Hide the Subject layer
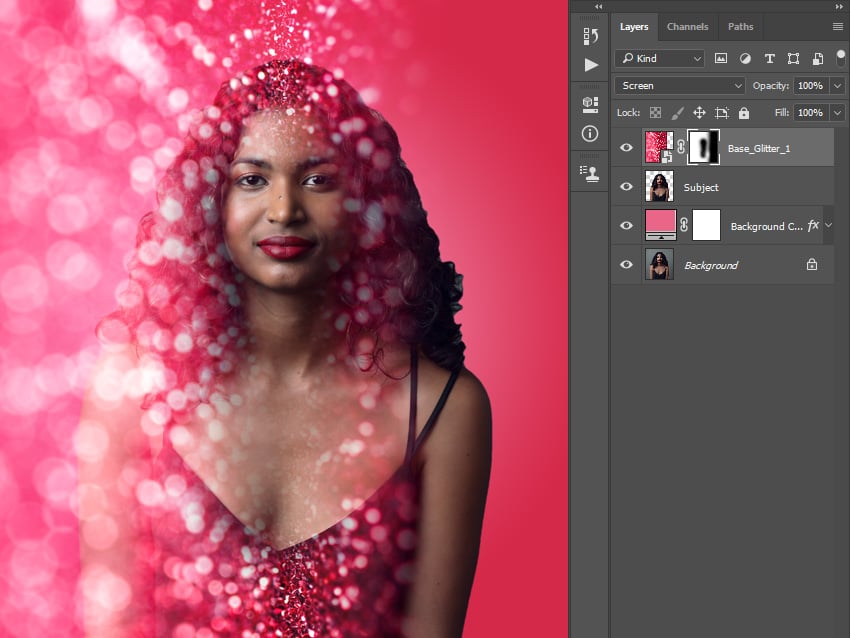Screen dimensions: 850x638 click(x=627, y=187)
